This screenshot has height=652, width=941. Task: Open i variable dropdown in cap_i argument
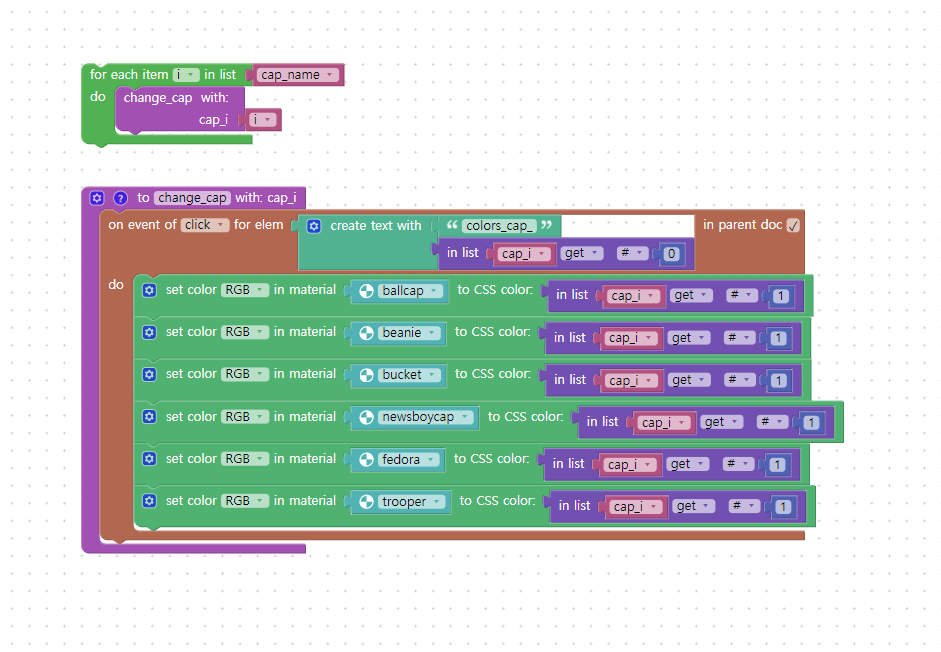pos(263,119)
